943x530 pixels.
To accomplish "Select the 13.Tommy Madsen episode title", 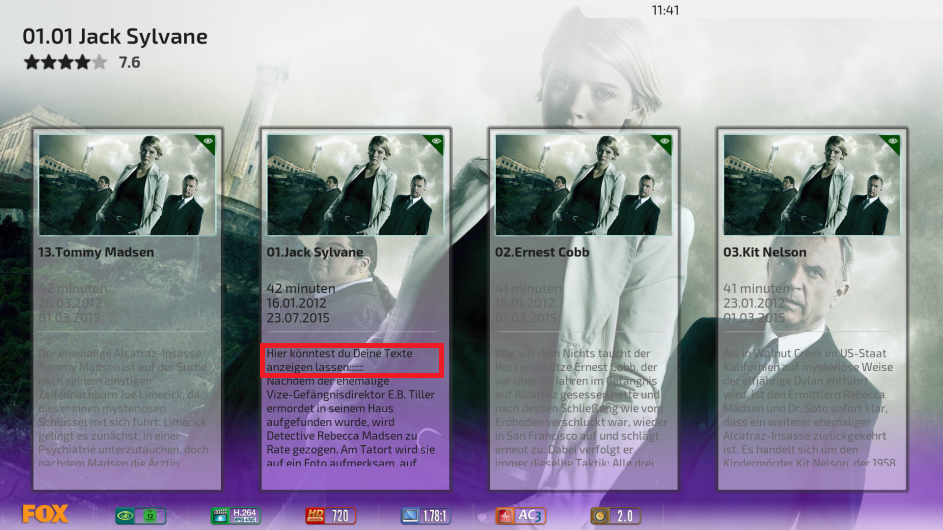I will 96,252.
